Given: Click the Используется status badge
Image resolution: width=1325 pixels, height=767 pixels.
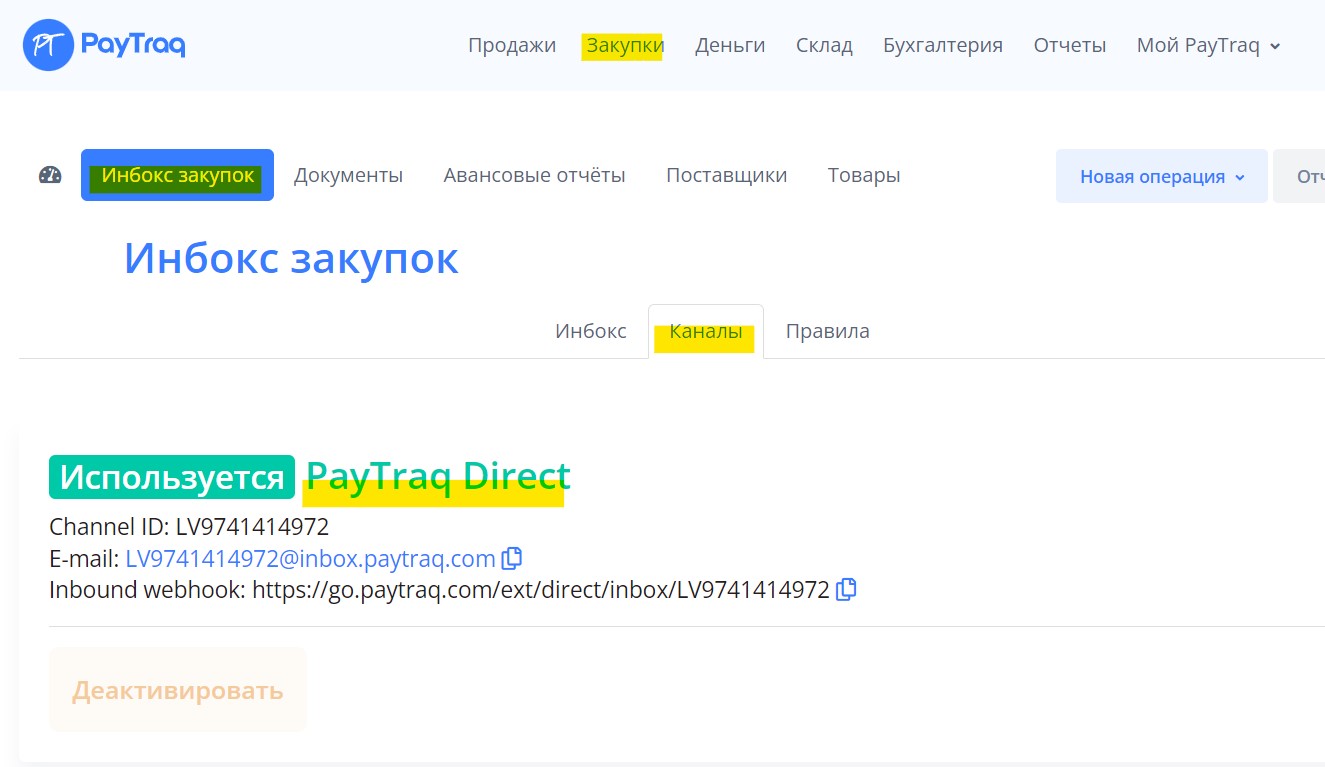Looking at the screenshot, I should point(172,477).
